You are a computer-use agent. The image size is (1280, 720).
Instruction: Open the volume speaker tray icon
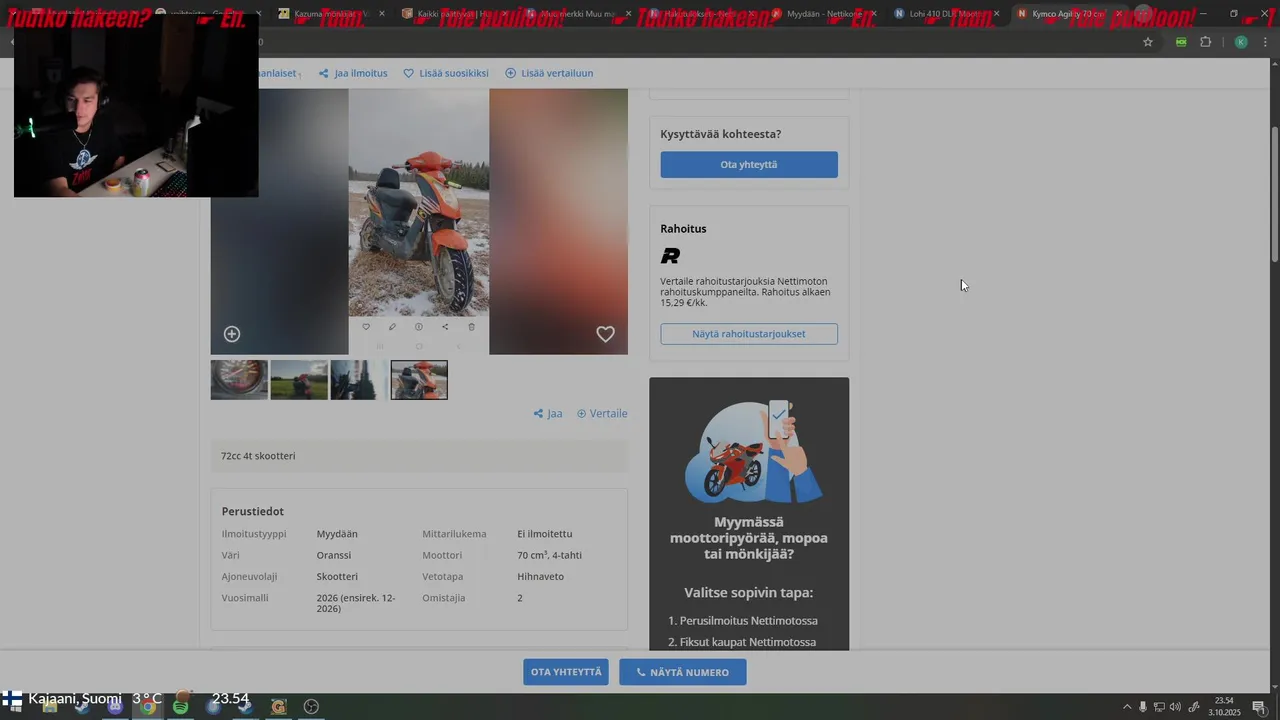point(1175,707)
